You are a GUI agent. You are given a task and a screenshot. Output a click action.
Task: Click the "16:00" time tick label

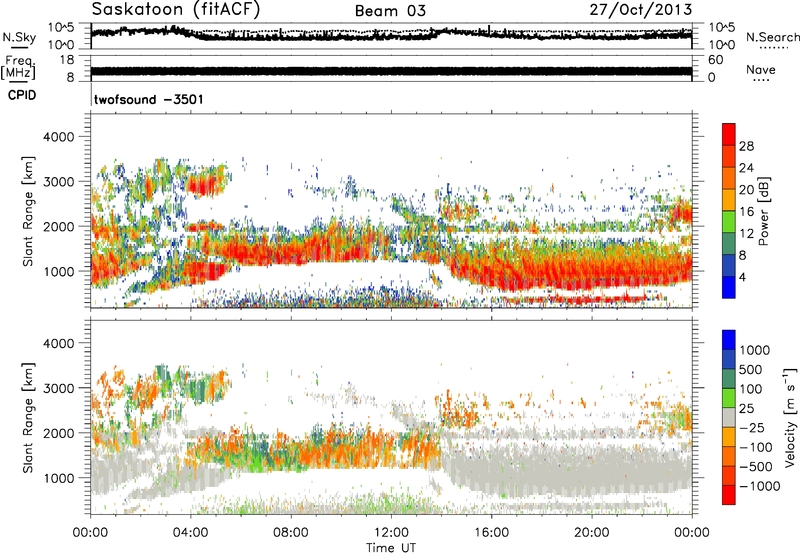pos(491,533)
